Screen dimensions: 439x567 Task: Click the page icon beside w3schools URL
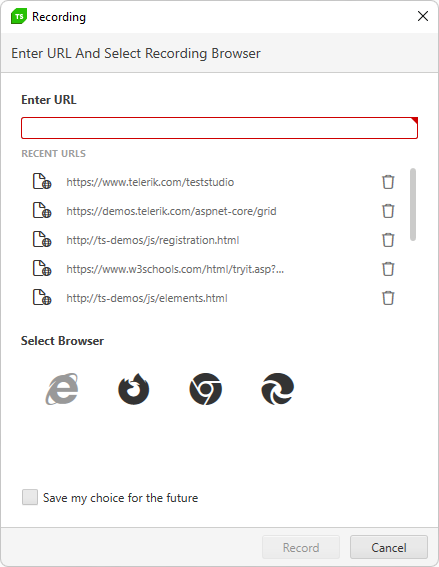(42, 268)
